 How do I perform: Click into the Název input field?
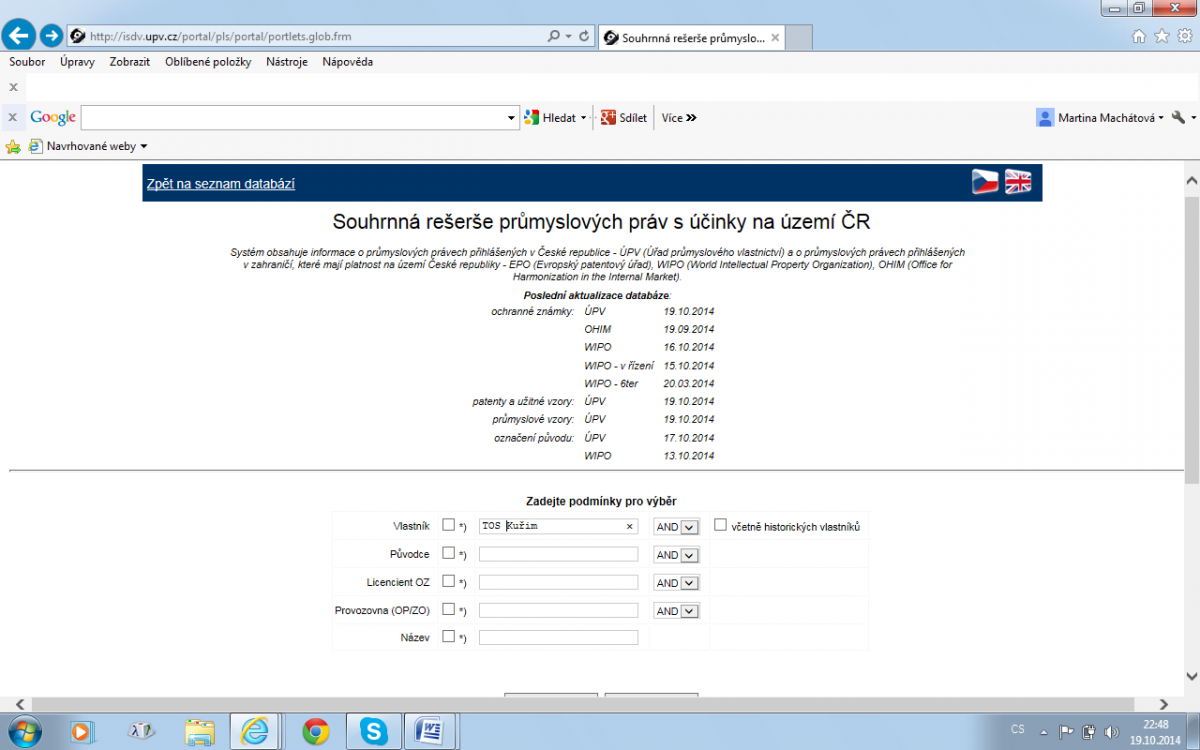pos(558,638)
